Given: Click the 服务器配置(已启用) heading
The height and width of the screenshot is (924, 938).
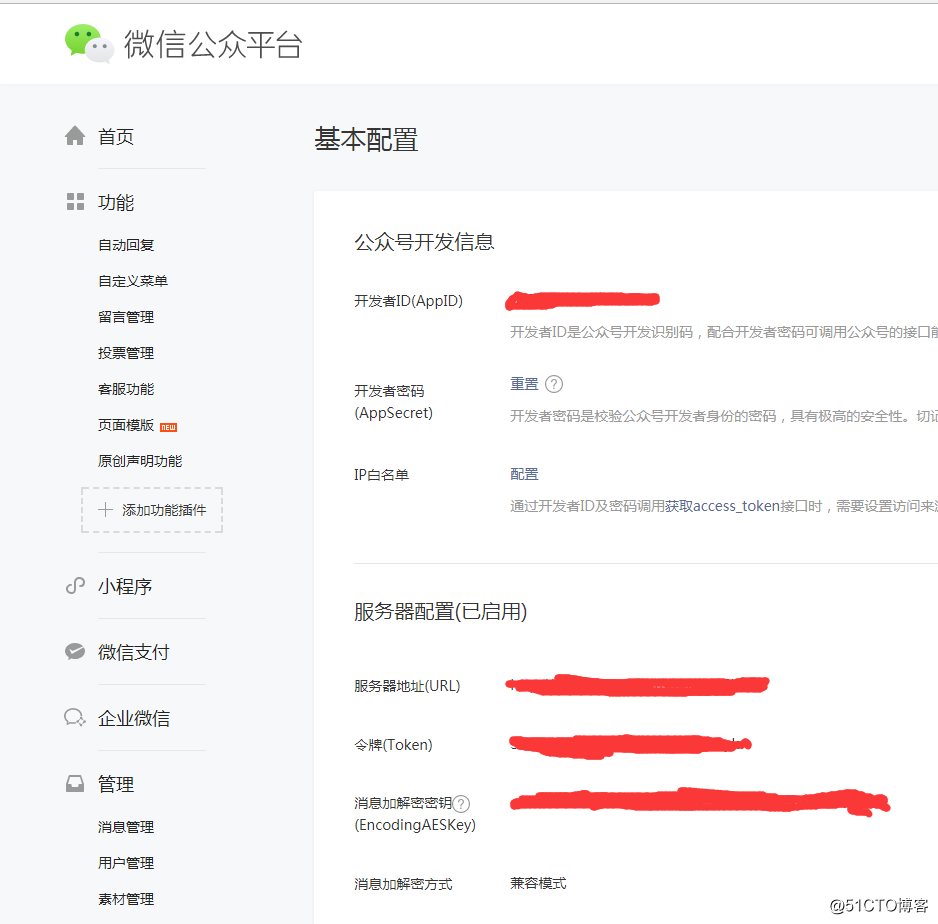Looking at the screenshot, I should (440, 611).
